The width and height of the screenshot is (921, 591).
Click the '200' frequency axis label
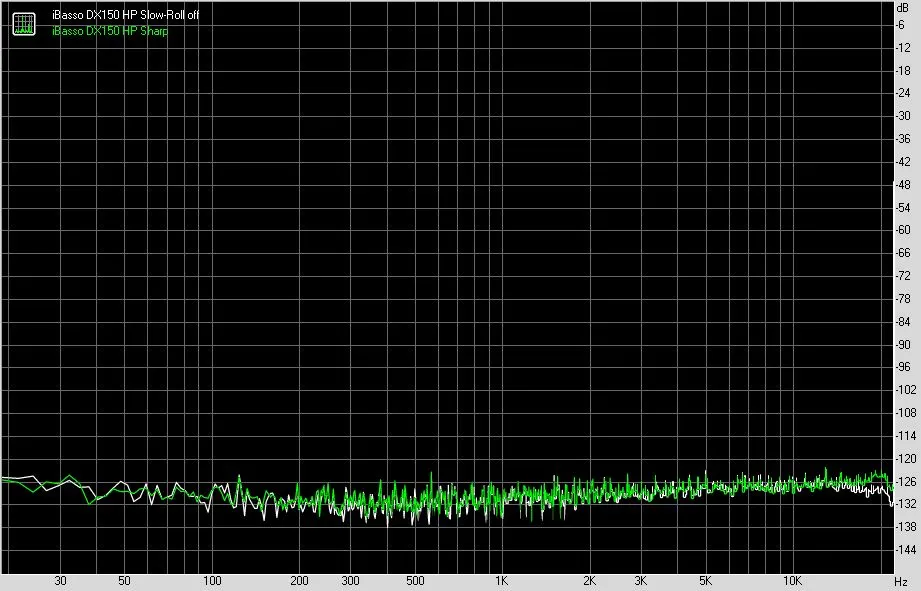coord(299,581)
